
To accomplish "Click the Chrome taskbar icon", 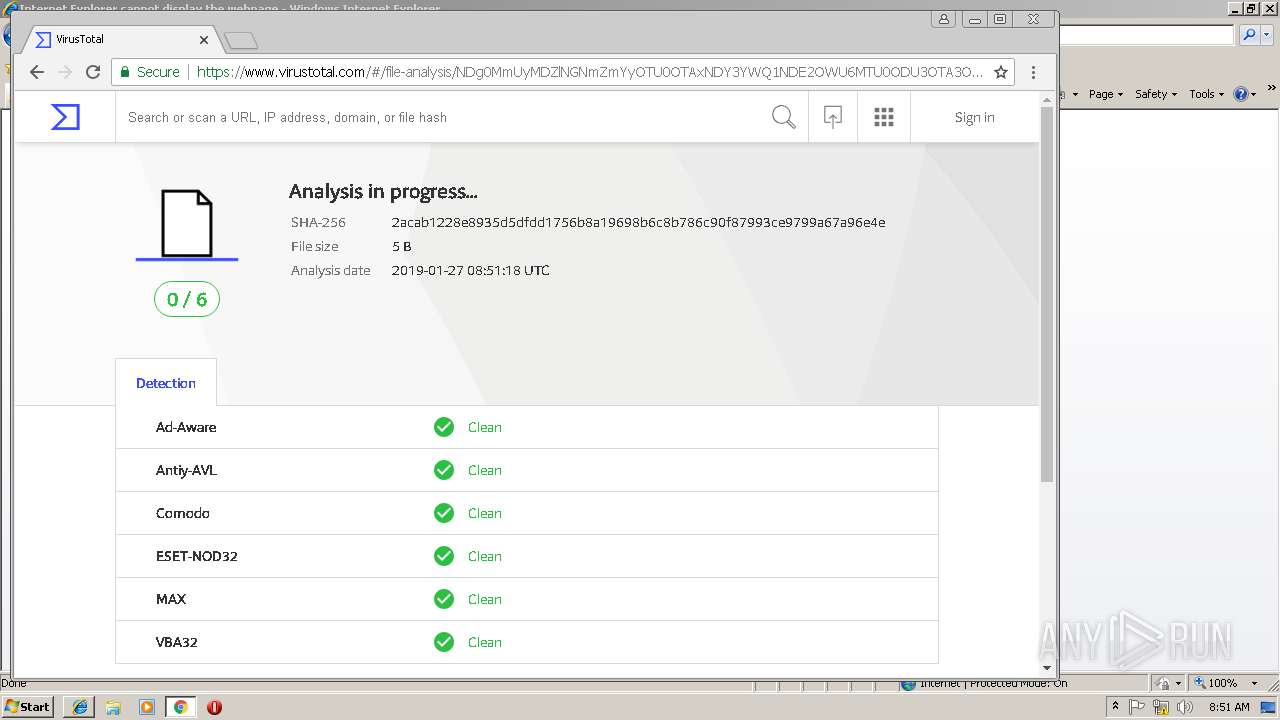I will click(180, 707).
